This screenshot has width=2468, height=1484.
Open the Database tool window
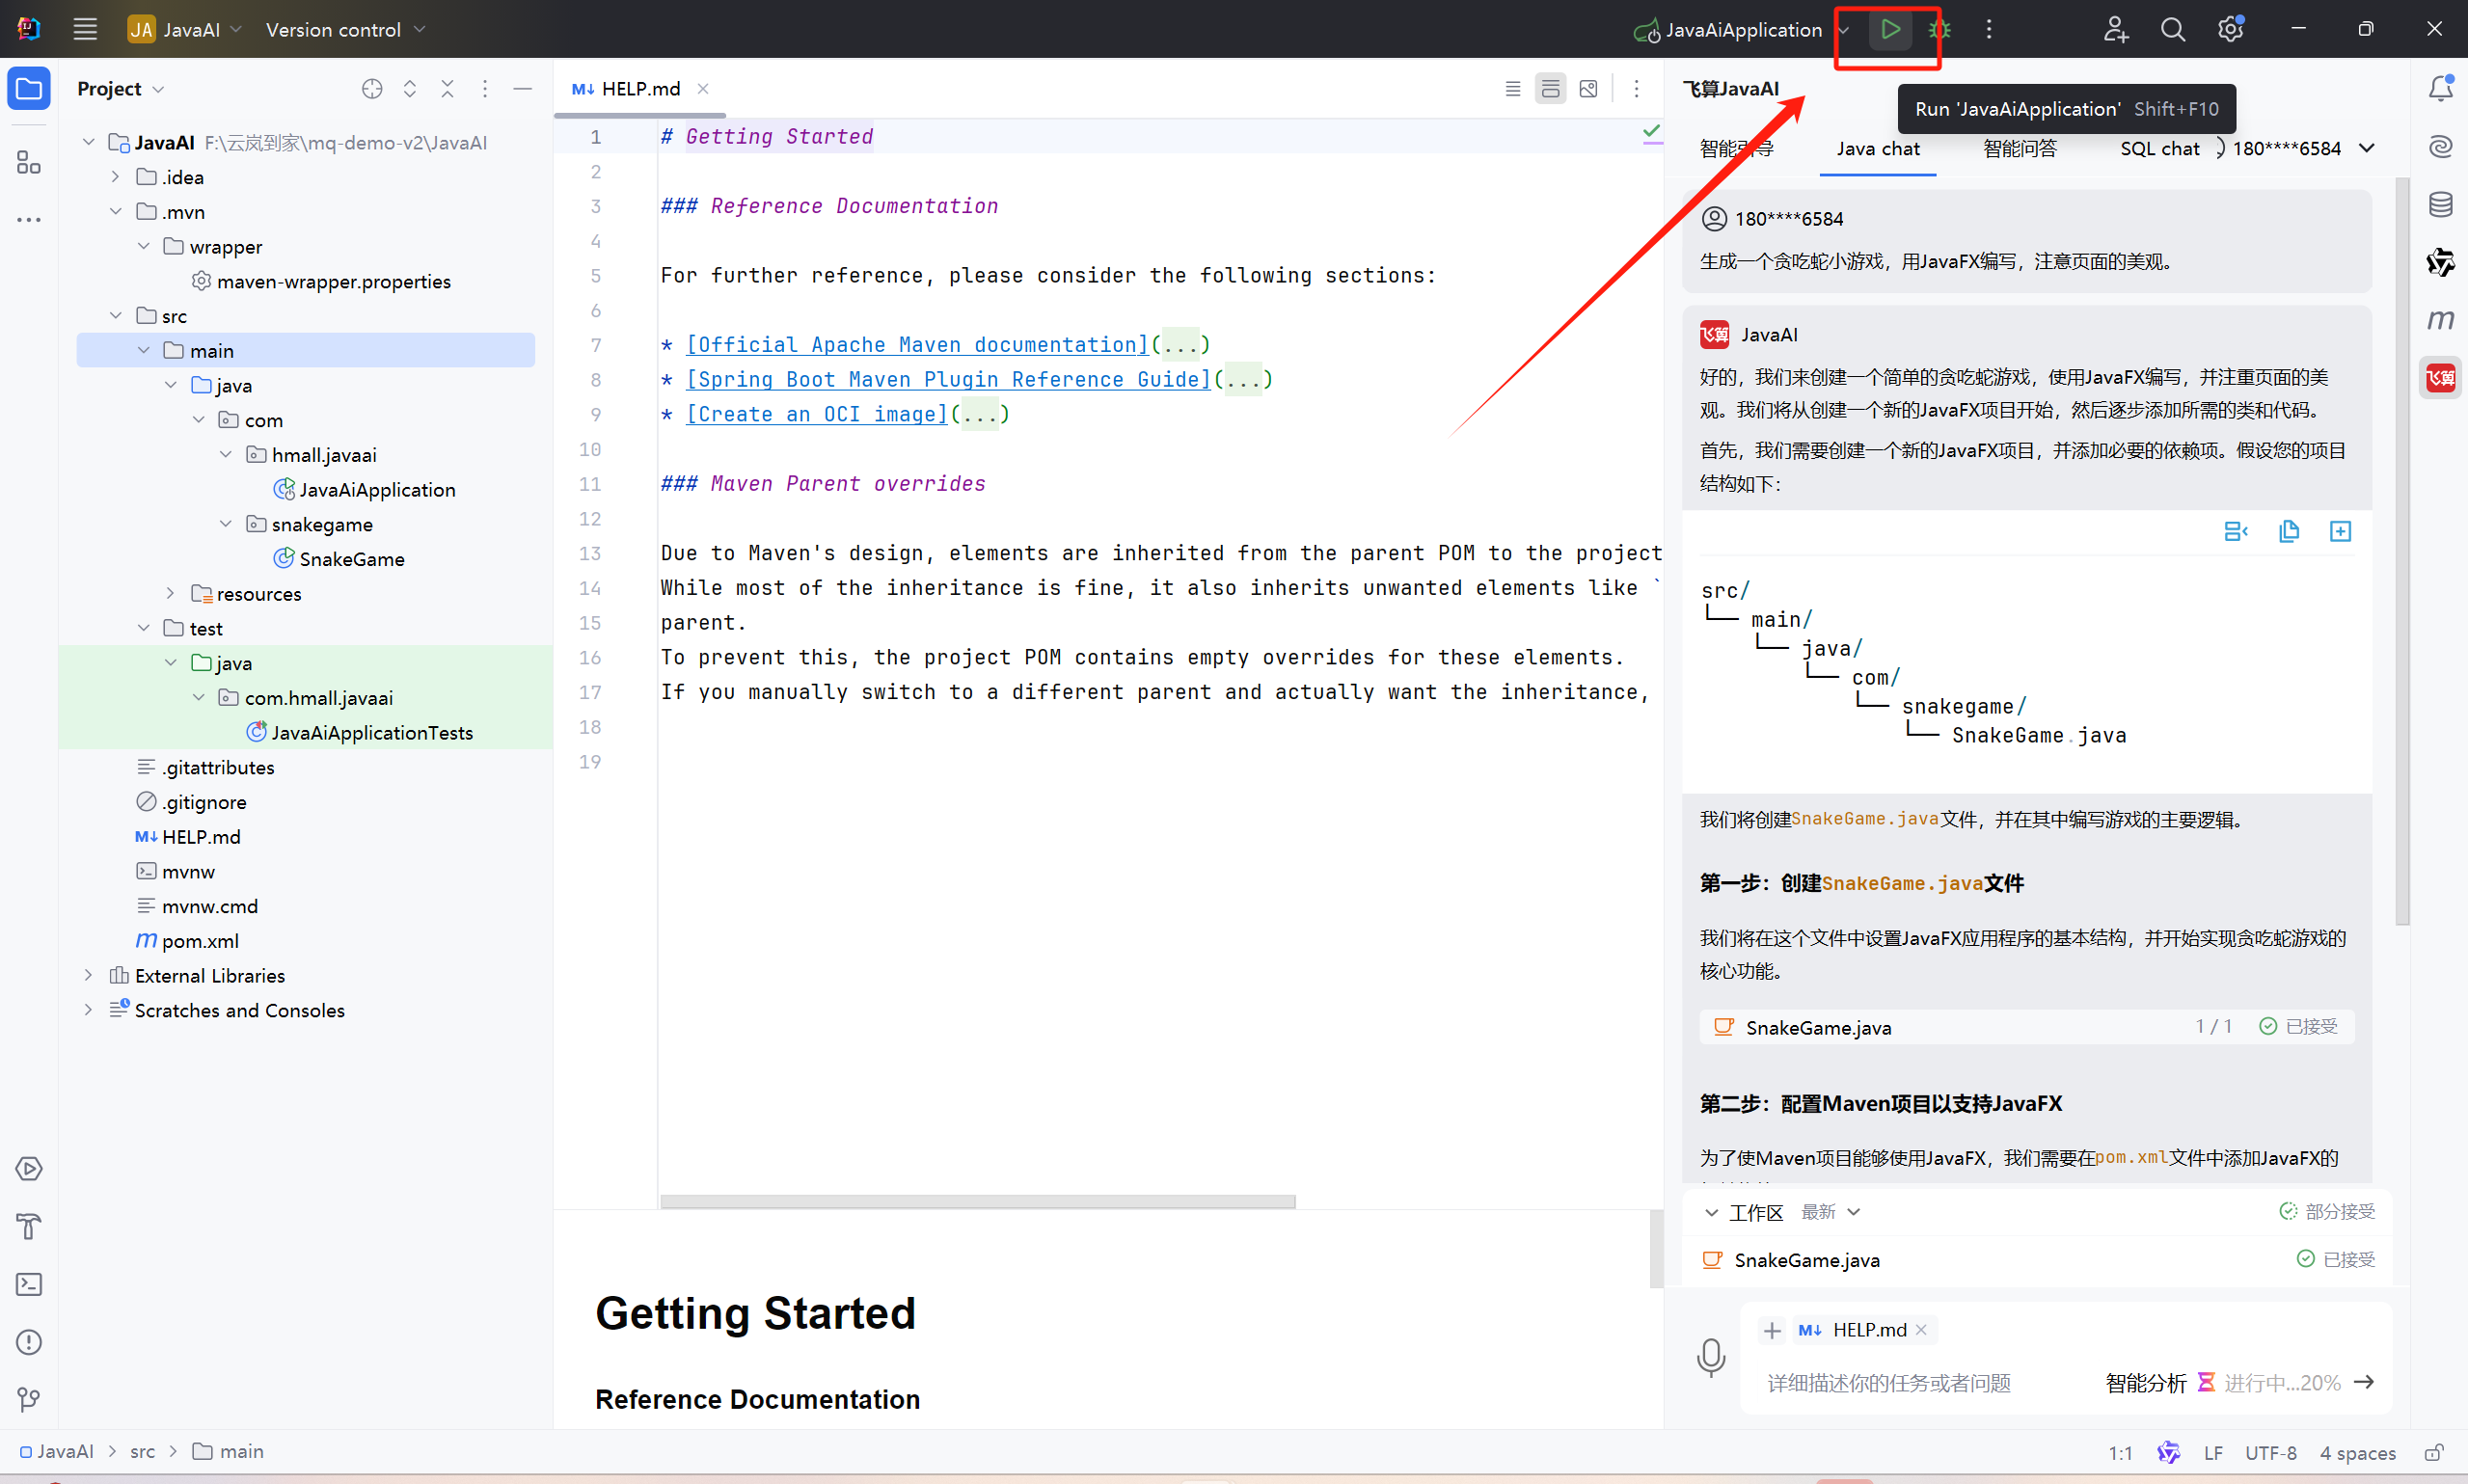pos(2440,205)
